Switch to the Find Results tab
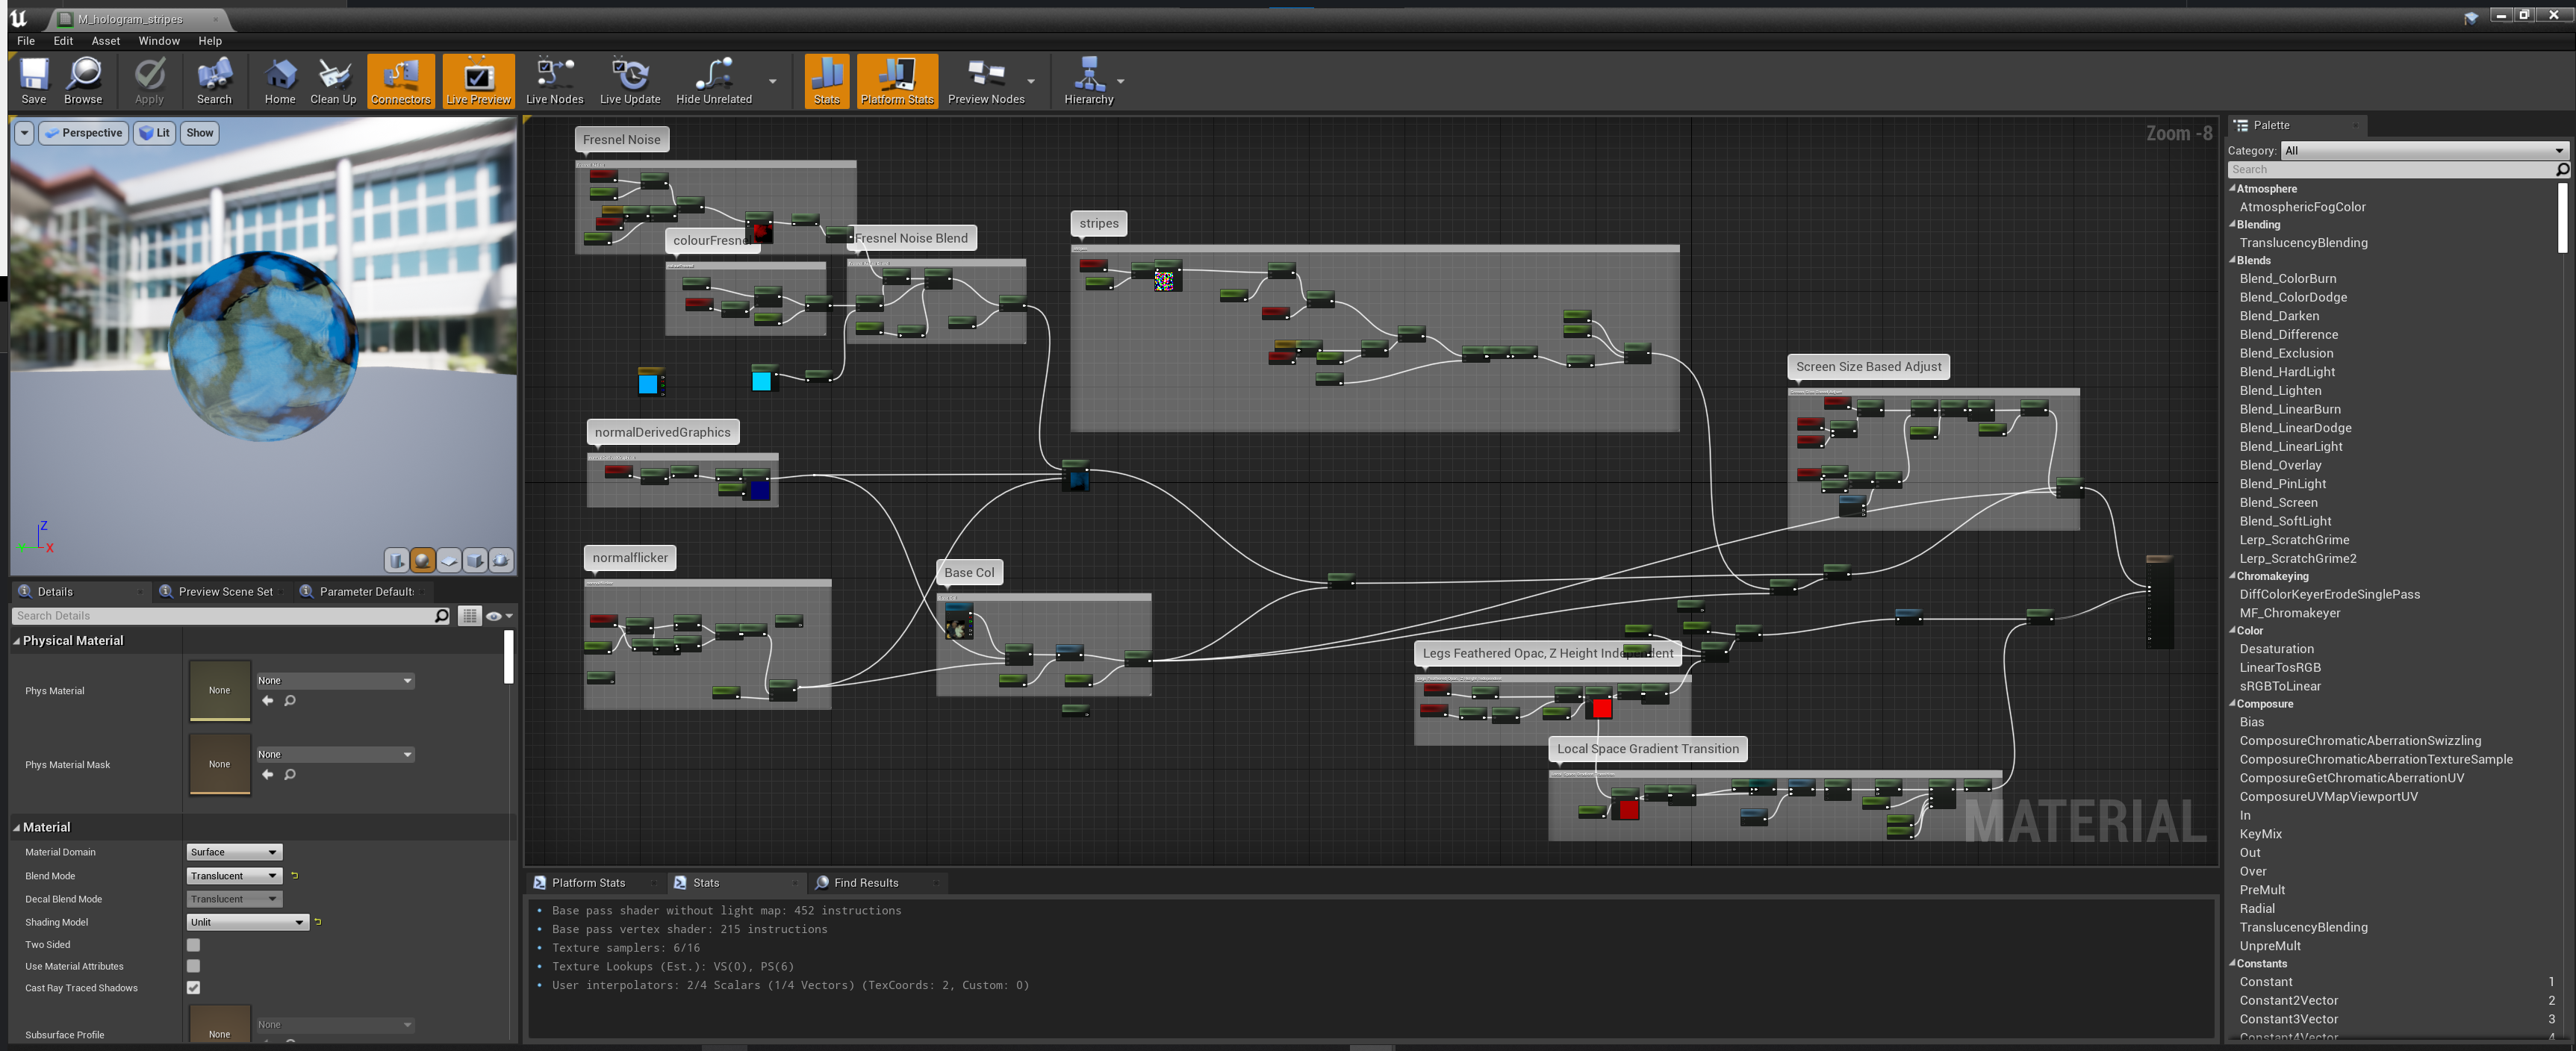The image size is (2576, 1051). point(865,883)
